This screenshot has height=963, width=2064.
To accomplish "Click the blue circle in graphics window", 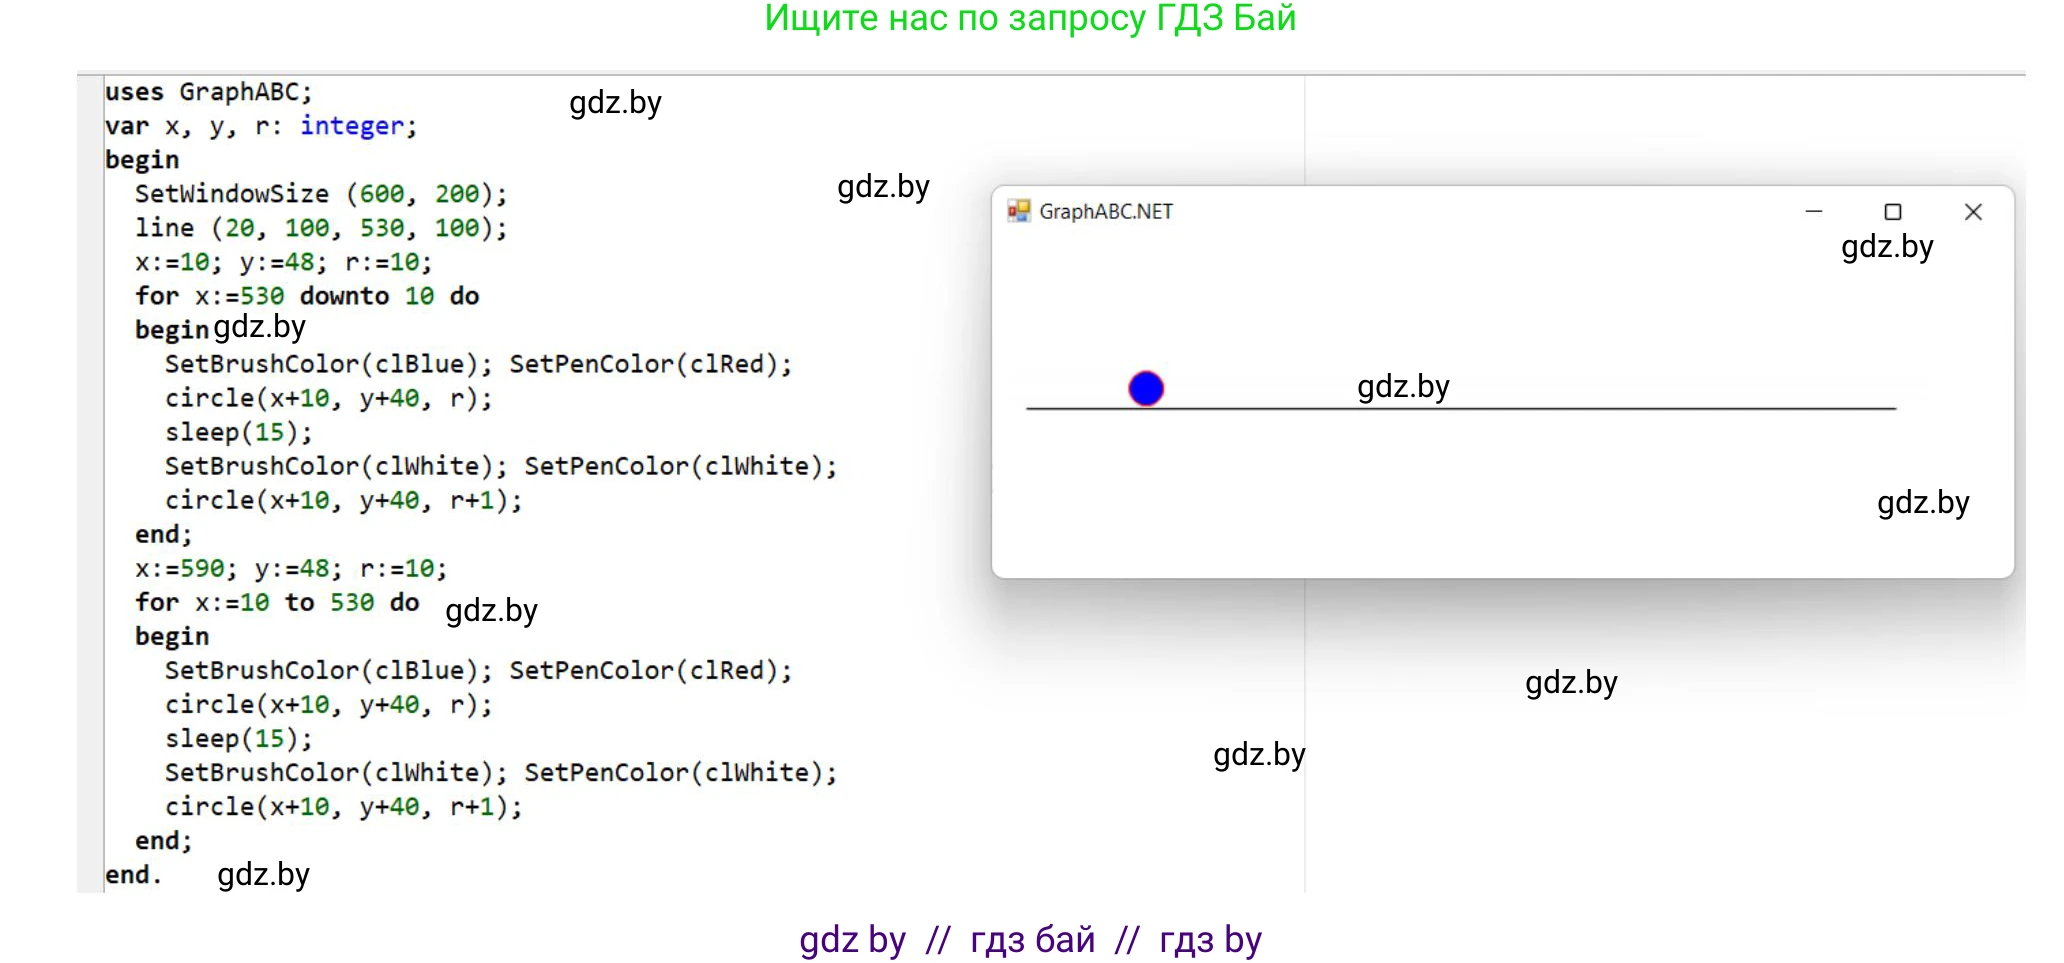I will point(1146,388).
